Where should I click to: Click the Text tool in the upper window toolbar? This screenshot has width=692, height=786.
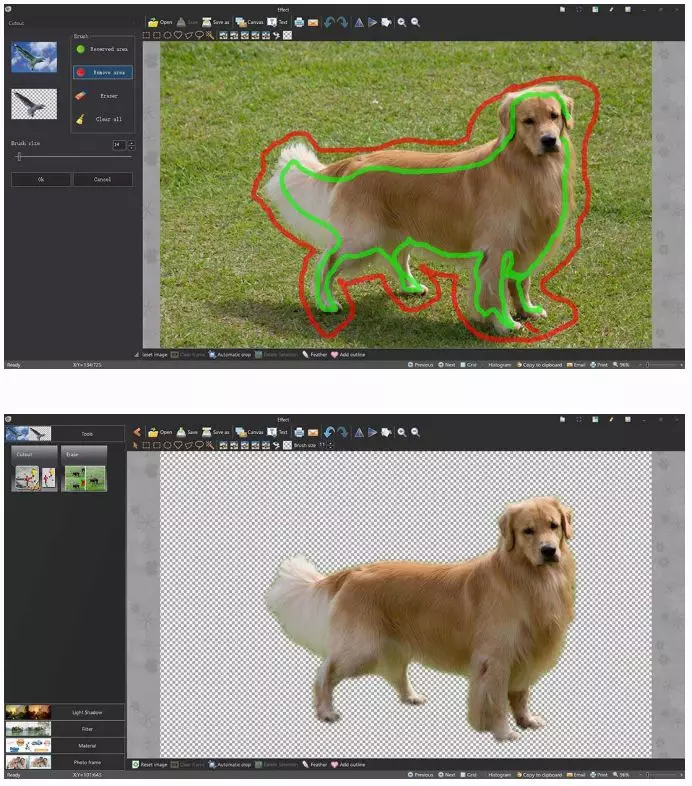(x=277, y=22)
